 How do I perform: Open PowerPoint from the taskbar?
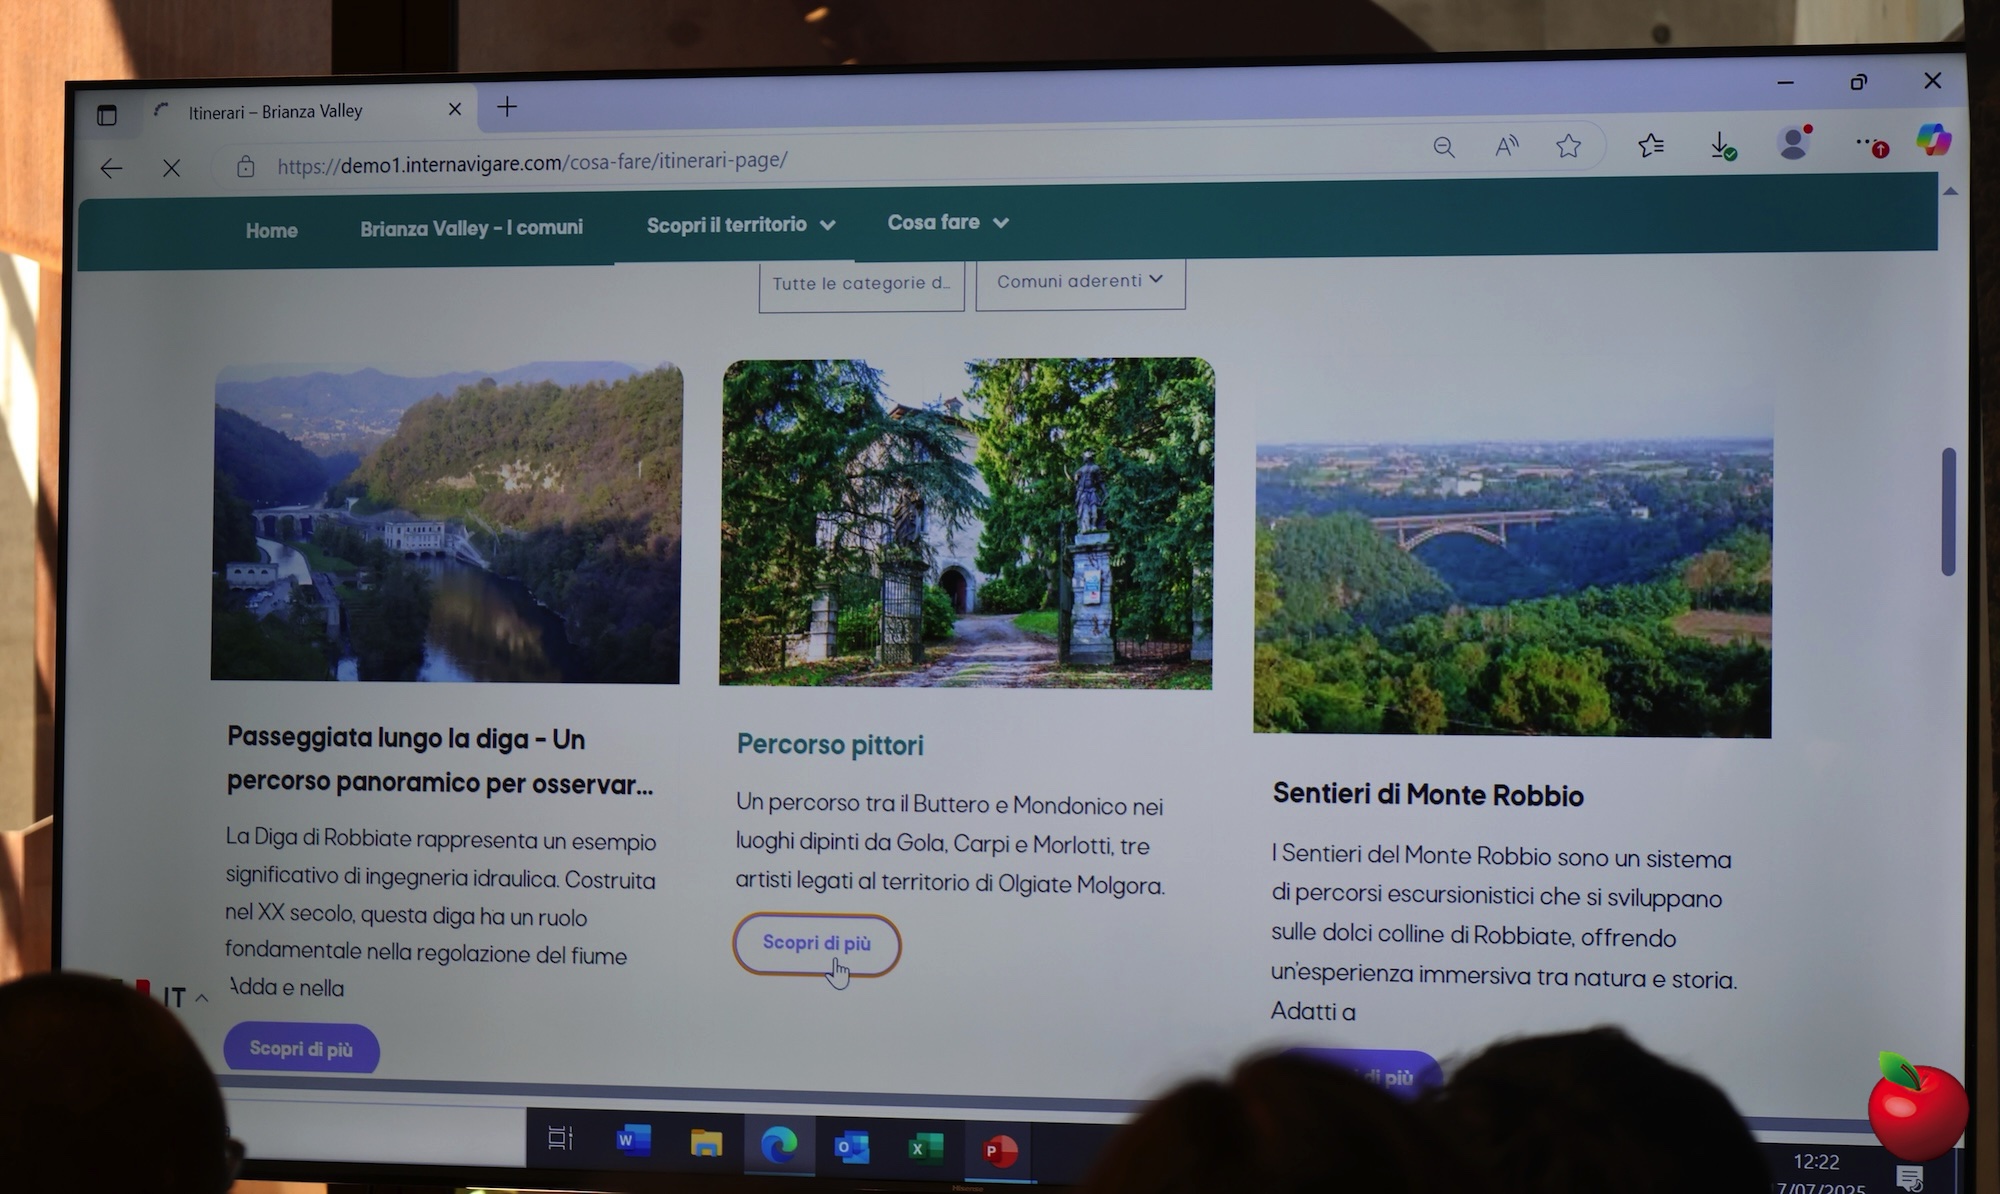point(999,1150)
